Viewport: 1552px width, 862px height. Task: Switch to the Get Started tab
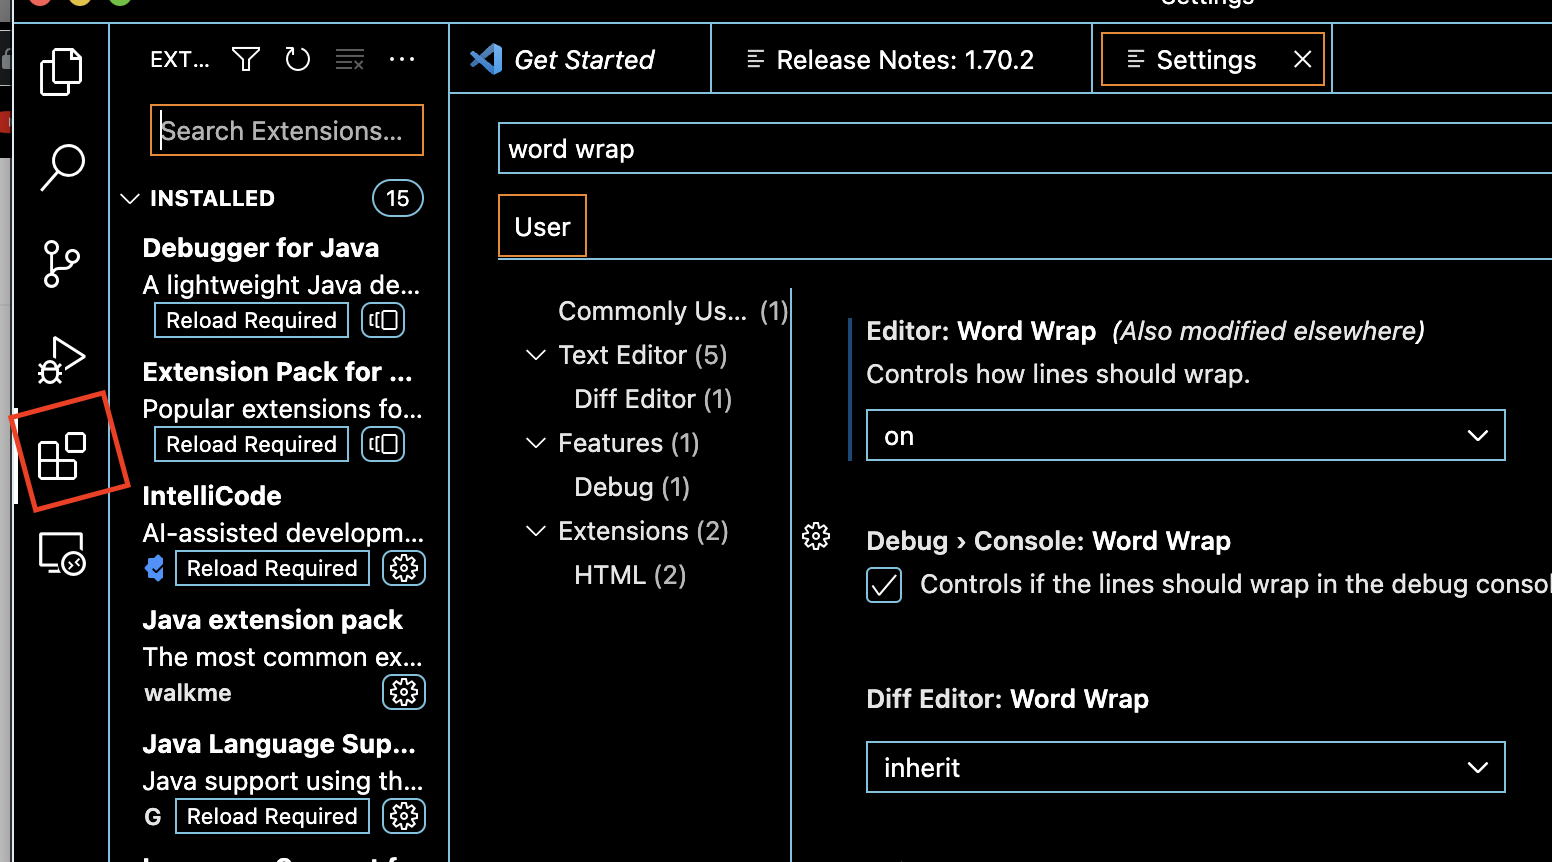580,59
